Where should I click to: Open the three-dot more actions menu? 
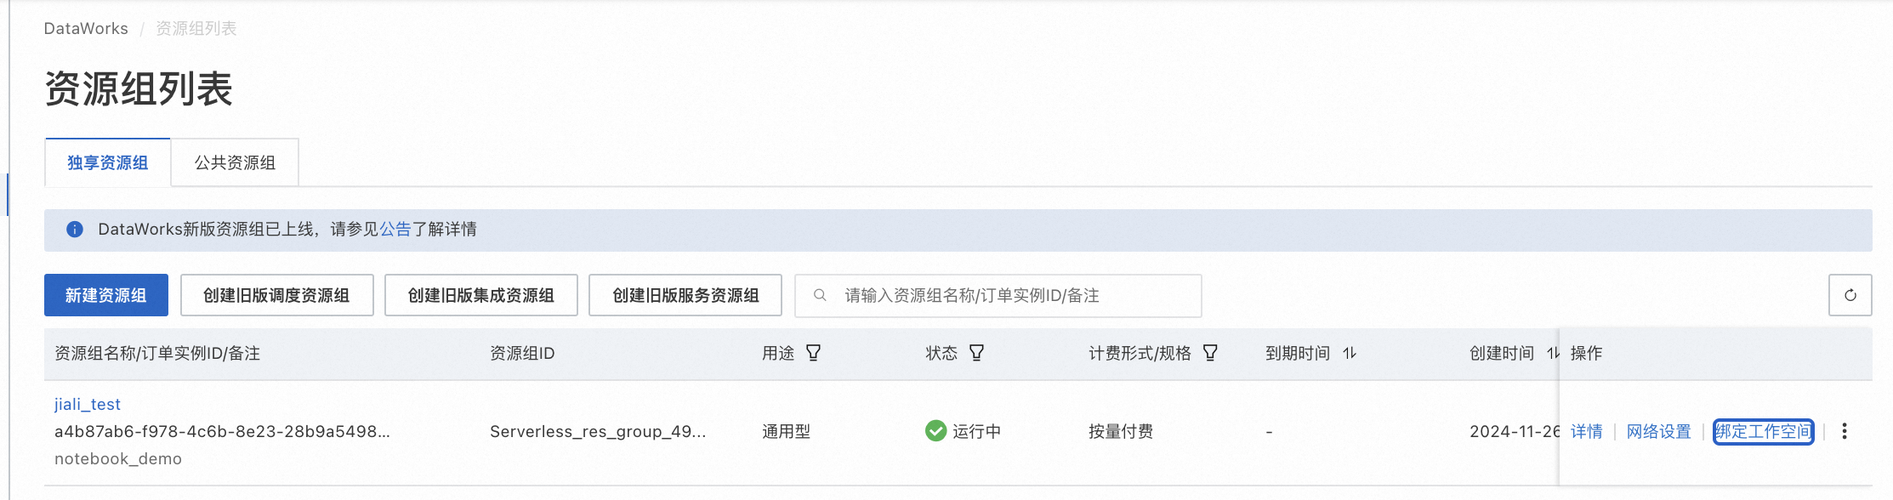coord(1844,431)
